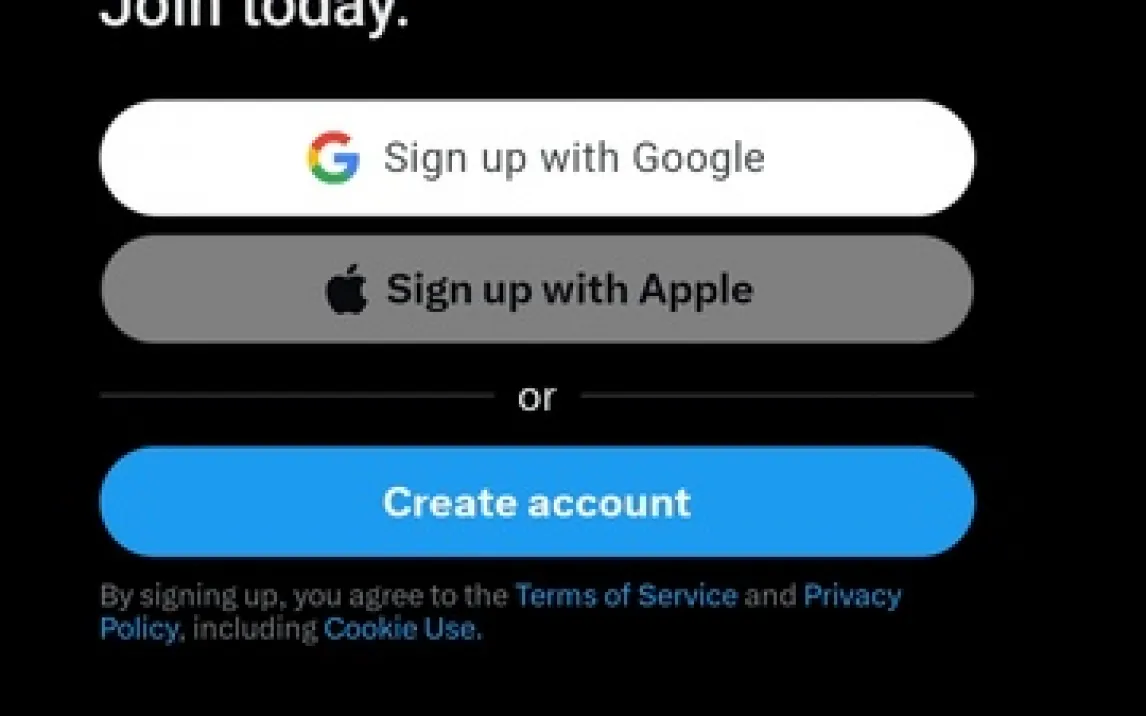
Task: Click the word "and" between the links
Action: tap(770, 595)
